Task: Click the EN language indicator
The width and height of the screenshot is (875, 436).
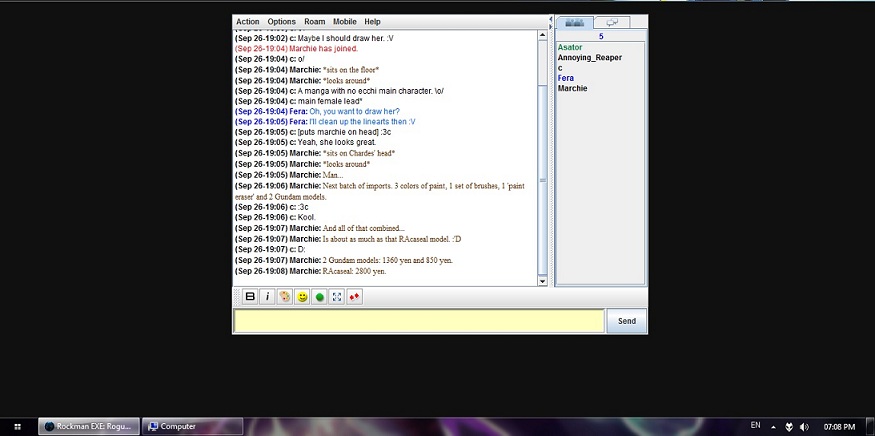Action: pos(756,425)
